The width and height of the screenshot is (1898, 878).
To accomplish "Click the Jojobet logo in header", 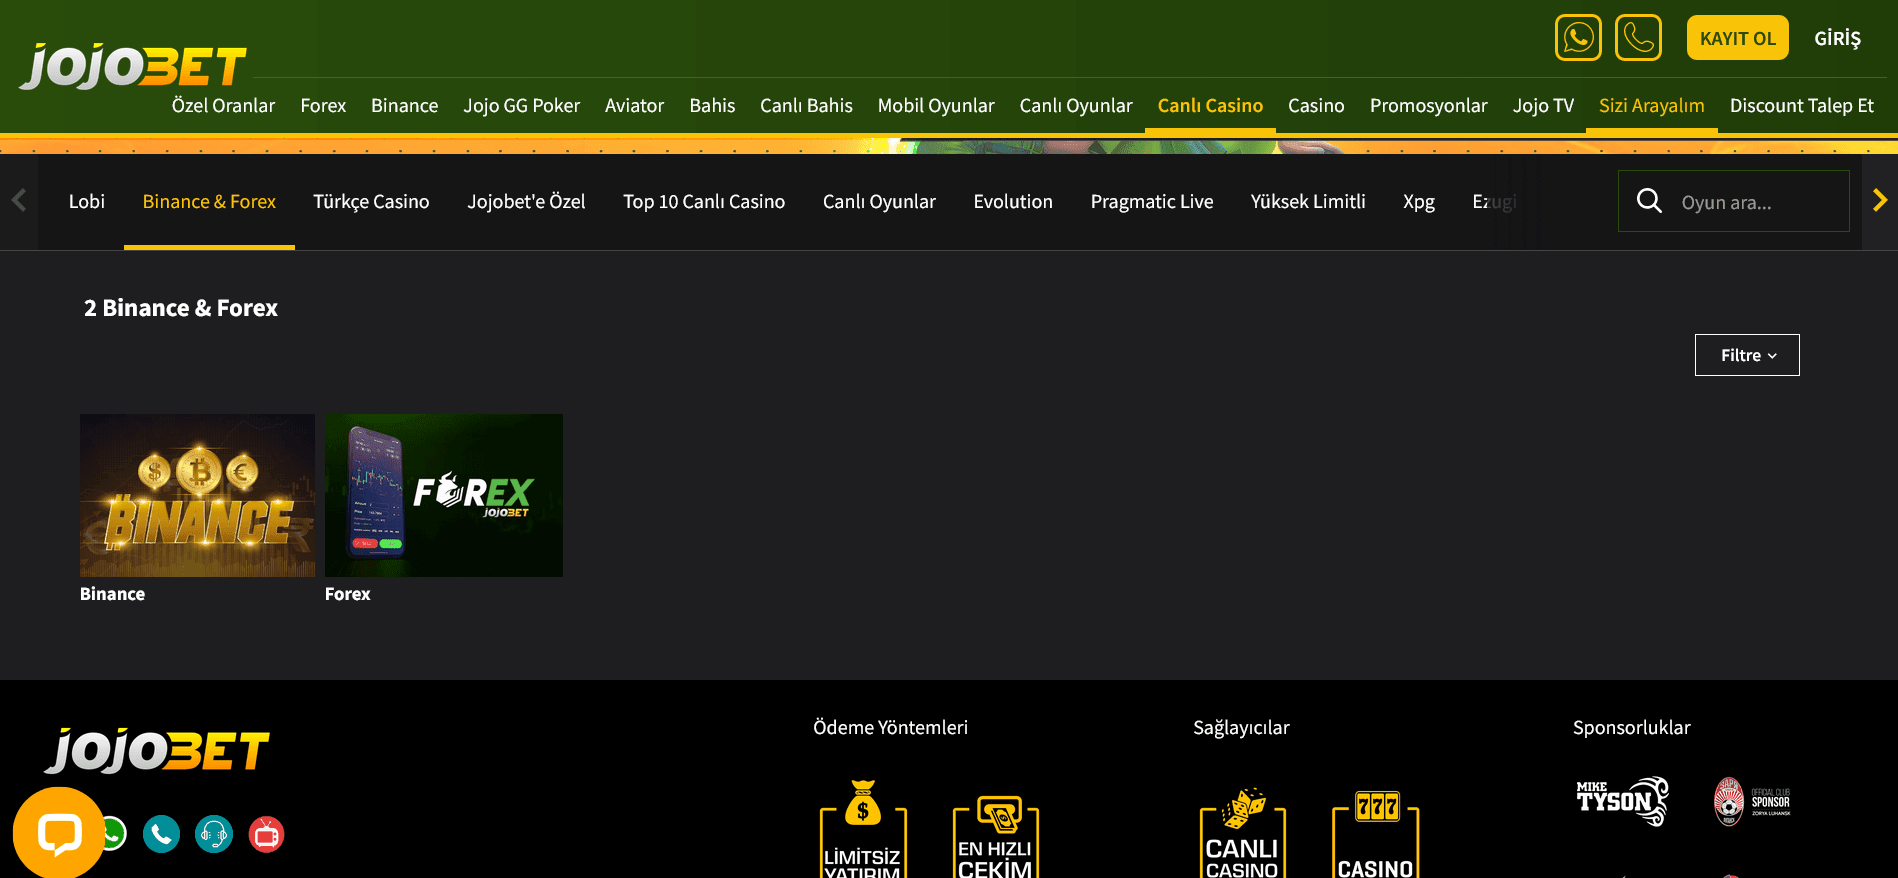I will (133, 66).
